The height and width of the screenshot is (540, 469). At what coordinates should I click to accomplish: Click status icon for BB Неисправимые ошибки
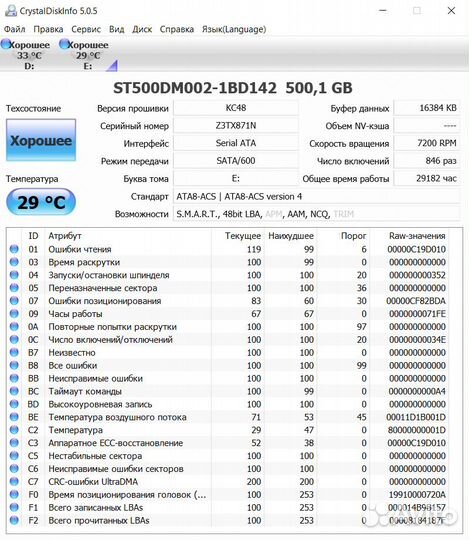click(x=14, y=378)
